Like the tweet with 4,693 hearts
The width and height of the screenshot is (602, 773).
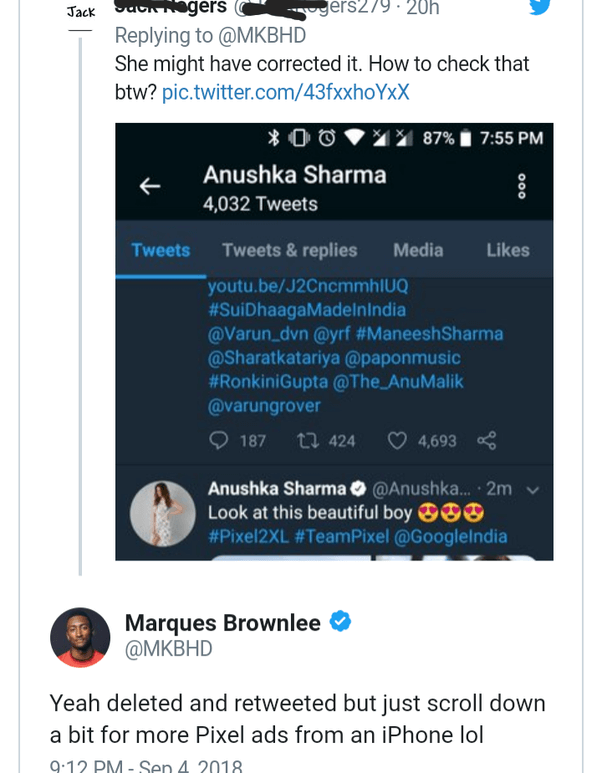click(x=398, y=440)
